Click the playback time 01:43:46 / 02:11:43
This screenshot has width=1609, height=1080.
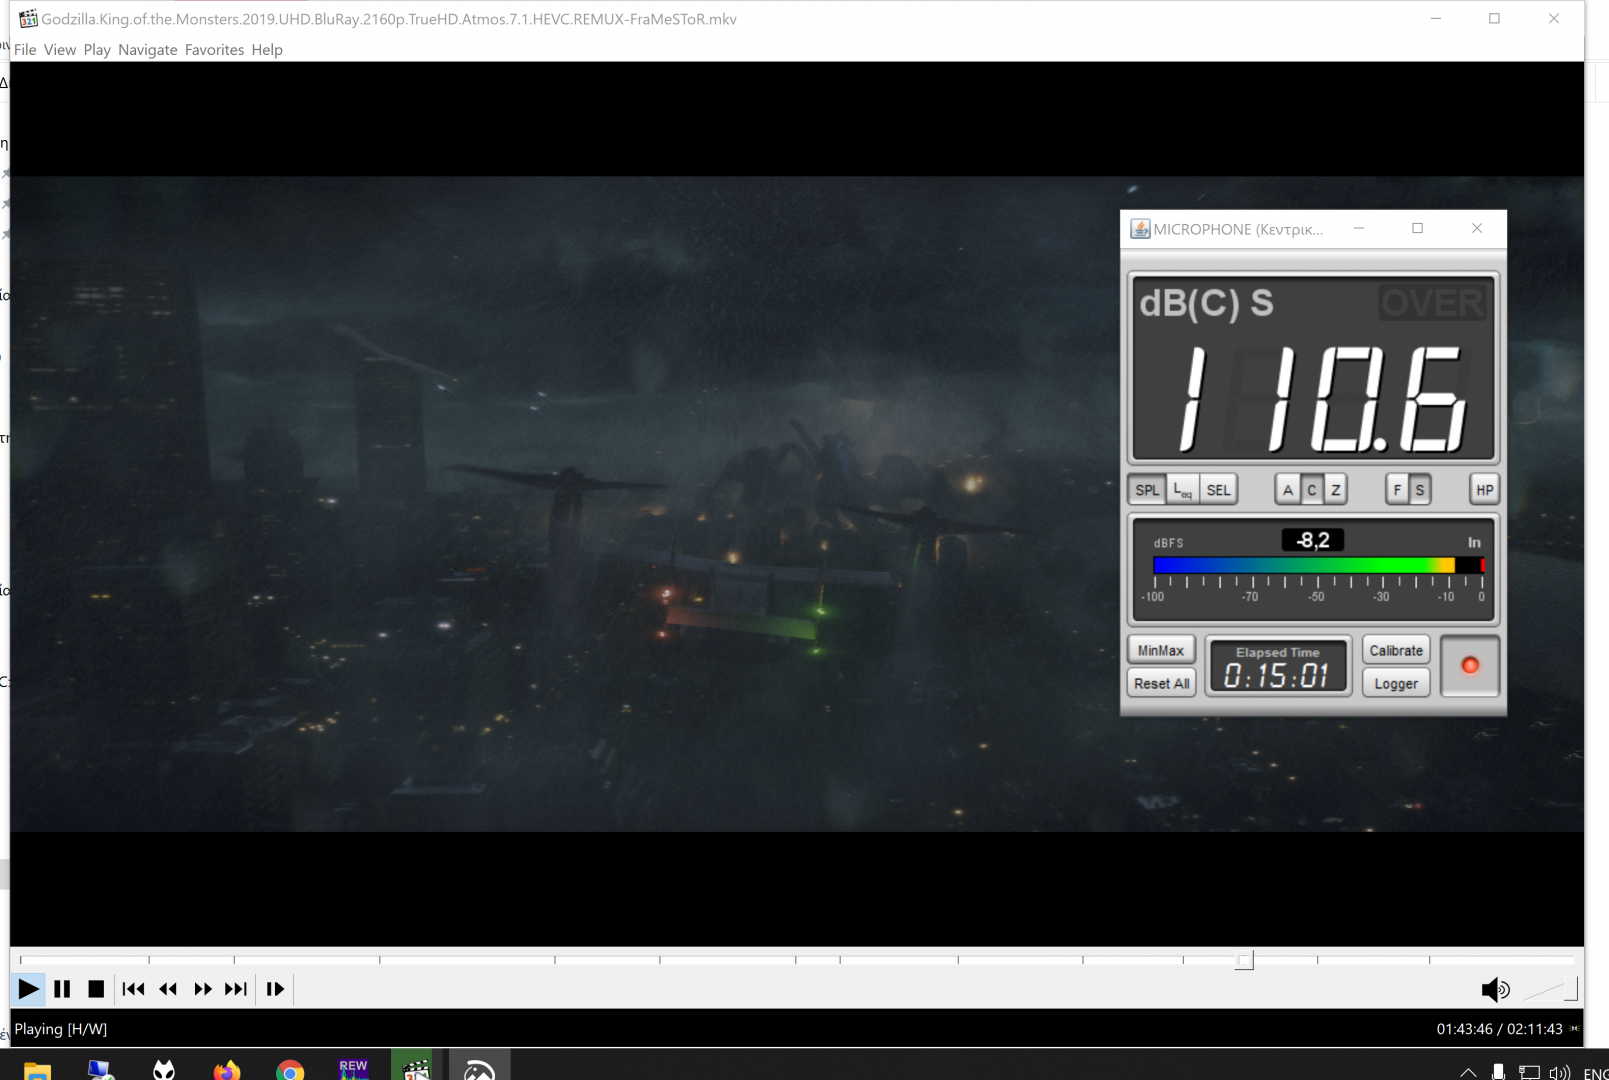click(x=1499, y=1029)
